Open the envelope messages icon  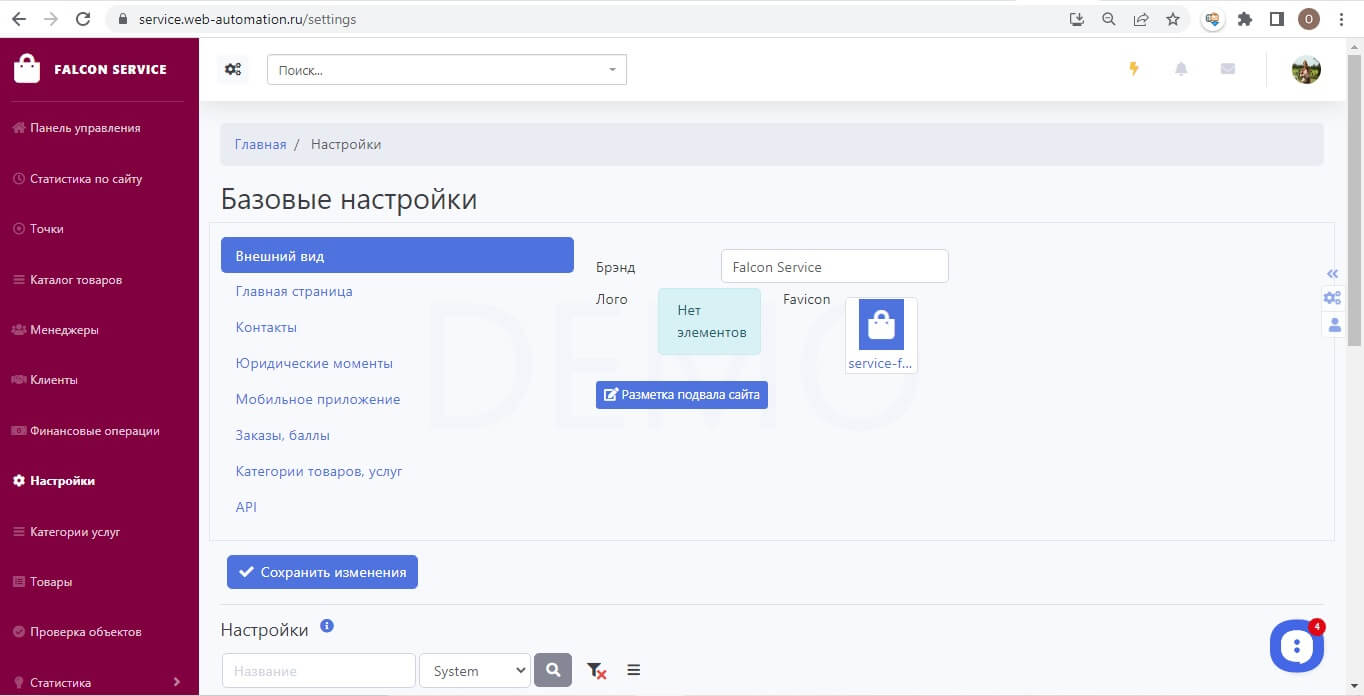pos(1228,69)
